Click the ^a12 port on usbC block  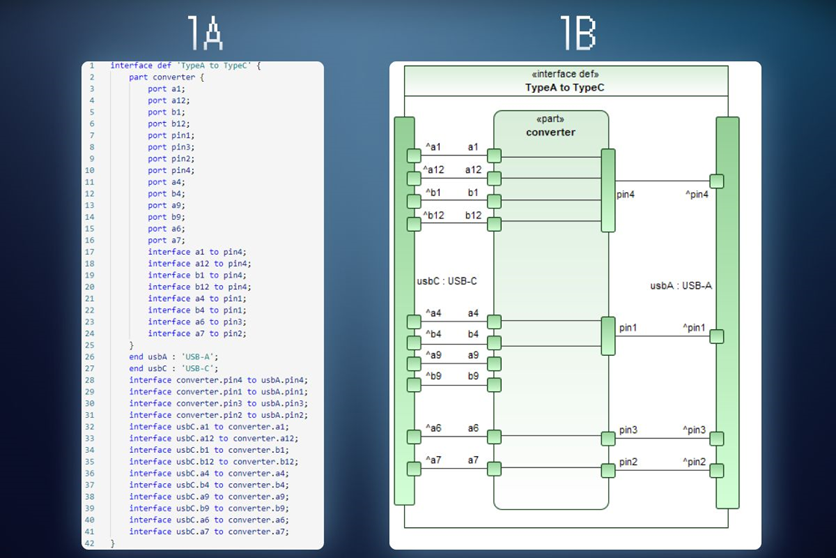pyautogui.click(x=414, y=179)
